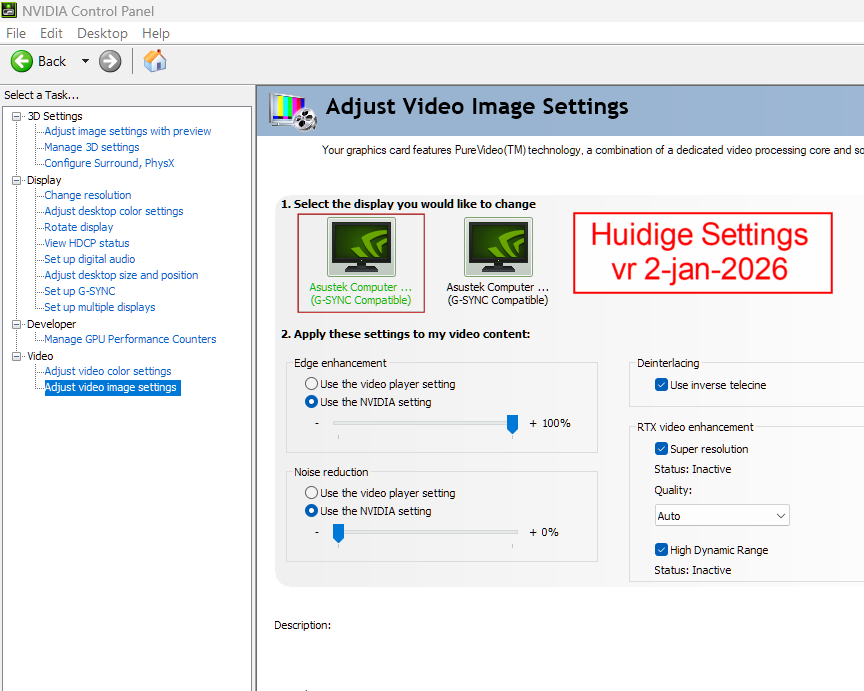Viewport: 864px width, 691px height.
Task: Select the first Asustek Computer display icon
Action: pyautogui.click(x=361, y=246)
